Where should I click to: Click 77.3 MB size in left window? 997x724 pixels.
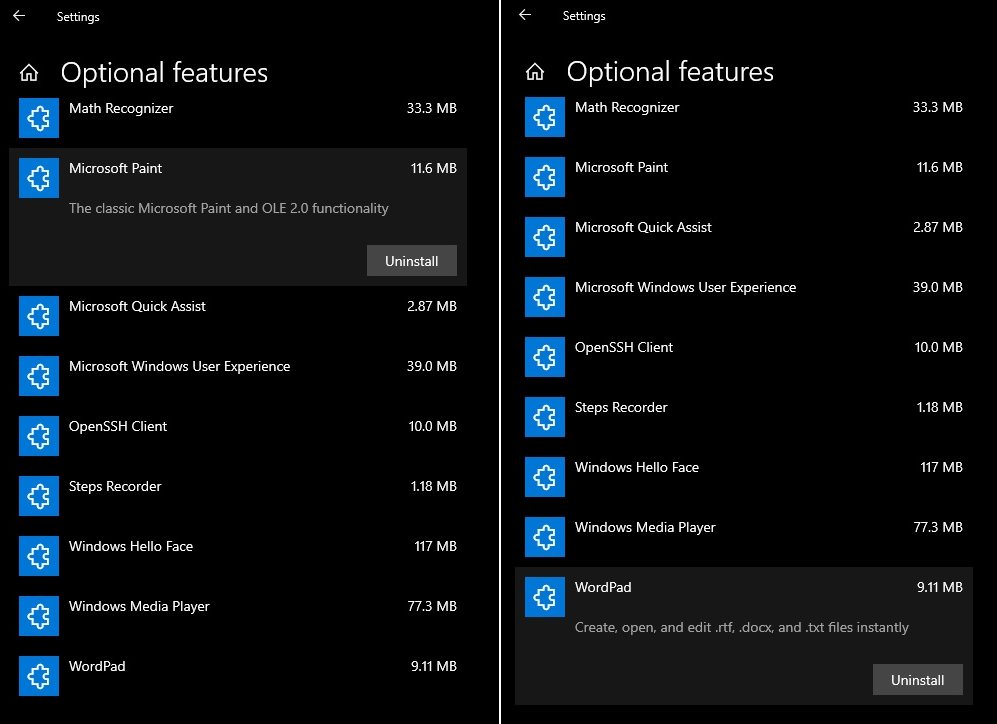click(432, 606)
